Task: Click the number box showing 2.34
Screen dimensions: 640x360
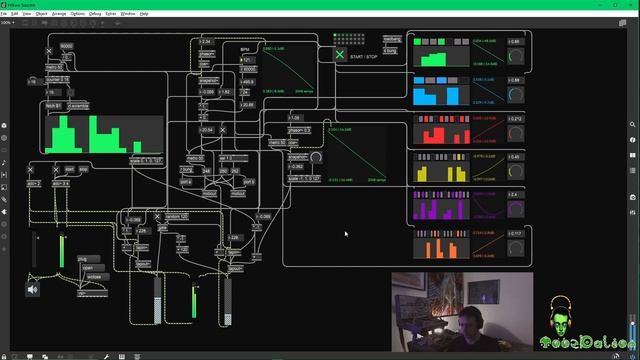Action: pyautogui.click(x=207, y=42)
